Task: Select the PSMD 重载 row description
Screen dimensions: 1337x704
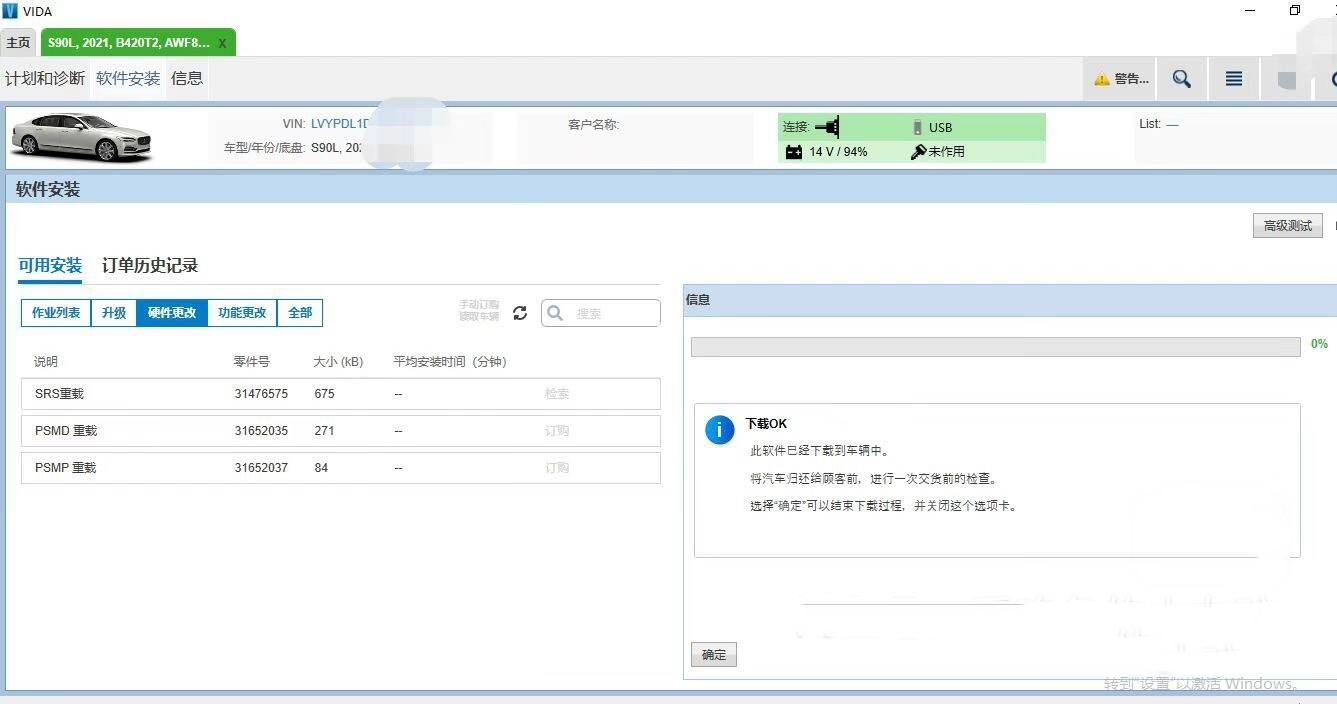Action: pos(66,431)
